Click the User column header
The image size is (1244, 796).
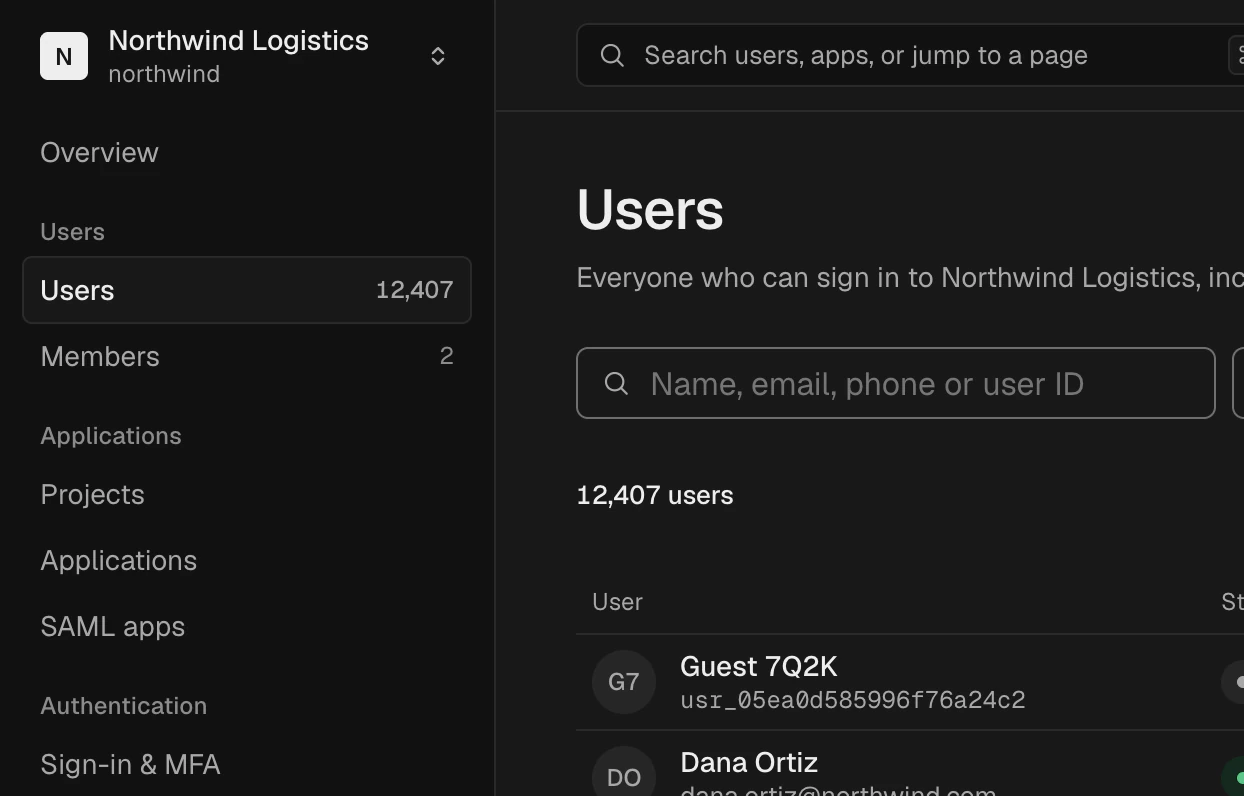[617, 601]
